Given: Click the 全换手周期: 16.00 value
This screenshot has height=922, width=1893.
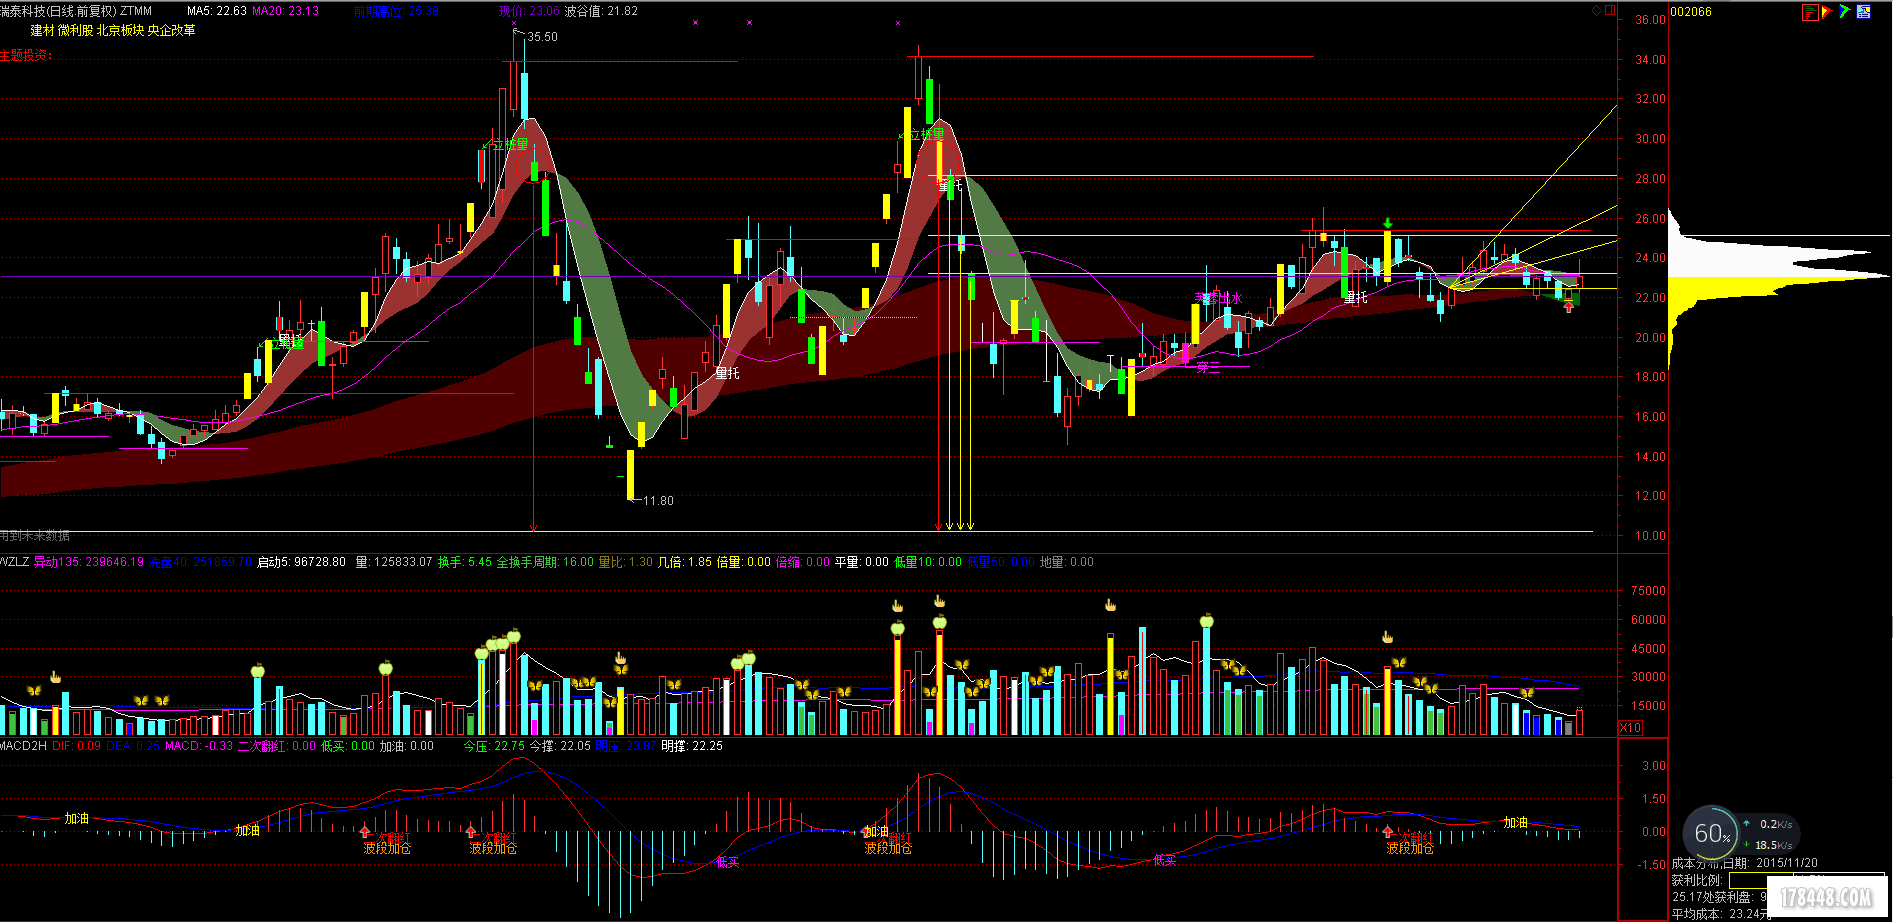Looking at the screenshot, I should tap(545, 562).
